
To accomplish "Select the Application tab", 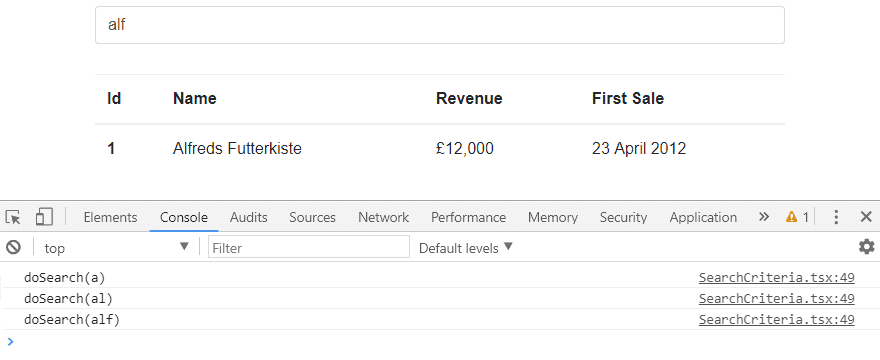I will (703, 217).
